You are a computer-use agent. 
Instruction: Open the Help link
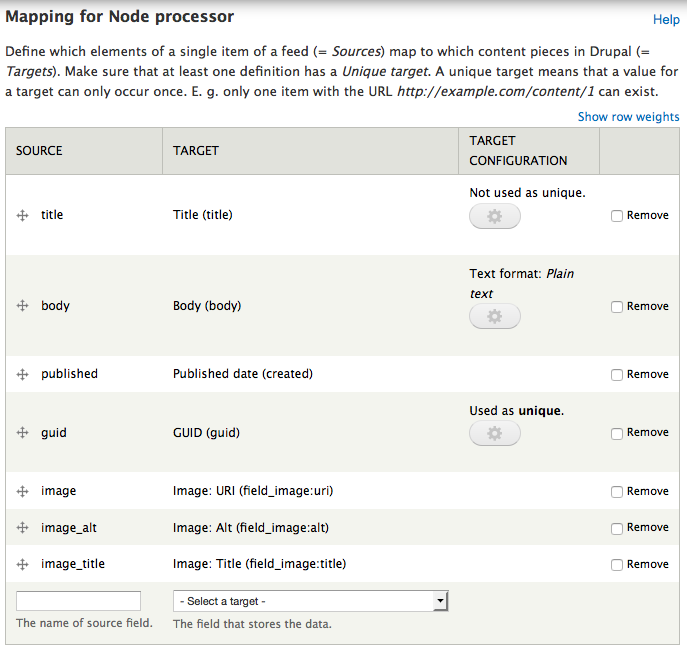[x=666, y=19]
